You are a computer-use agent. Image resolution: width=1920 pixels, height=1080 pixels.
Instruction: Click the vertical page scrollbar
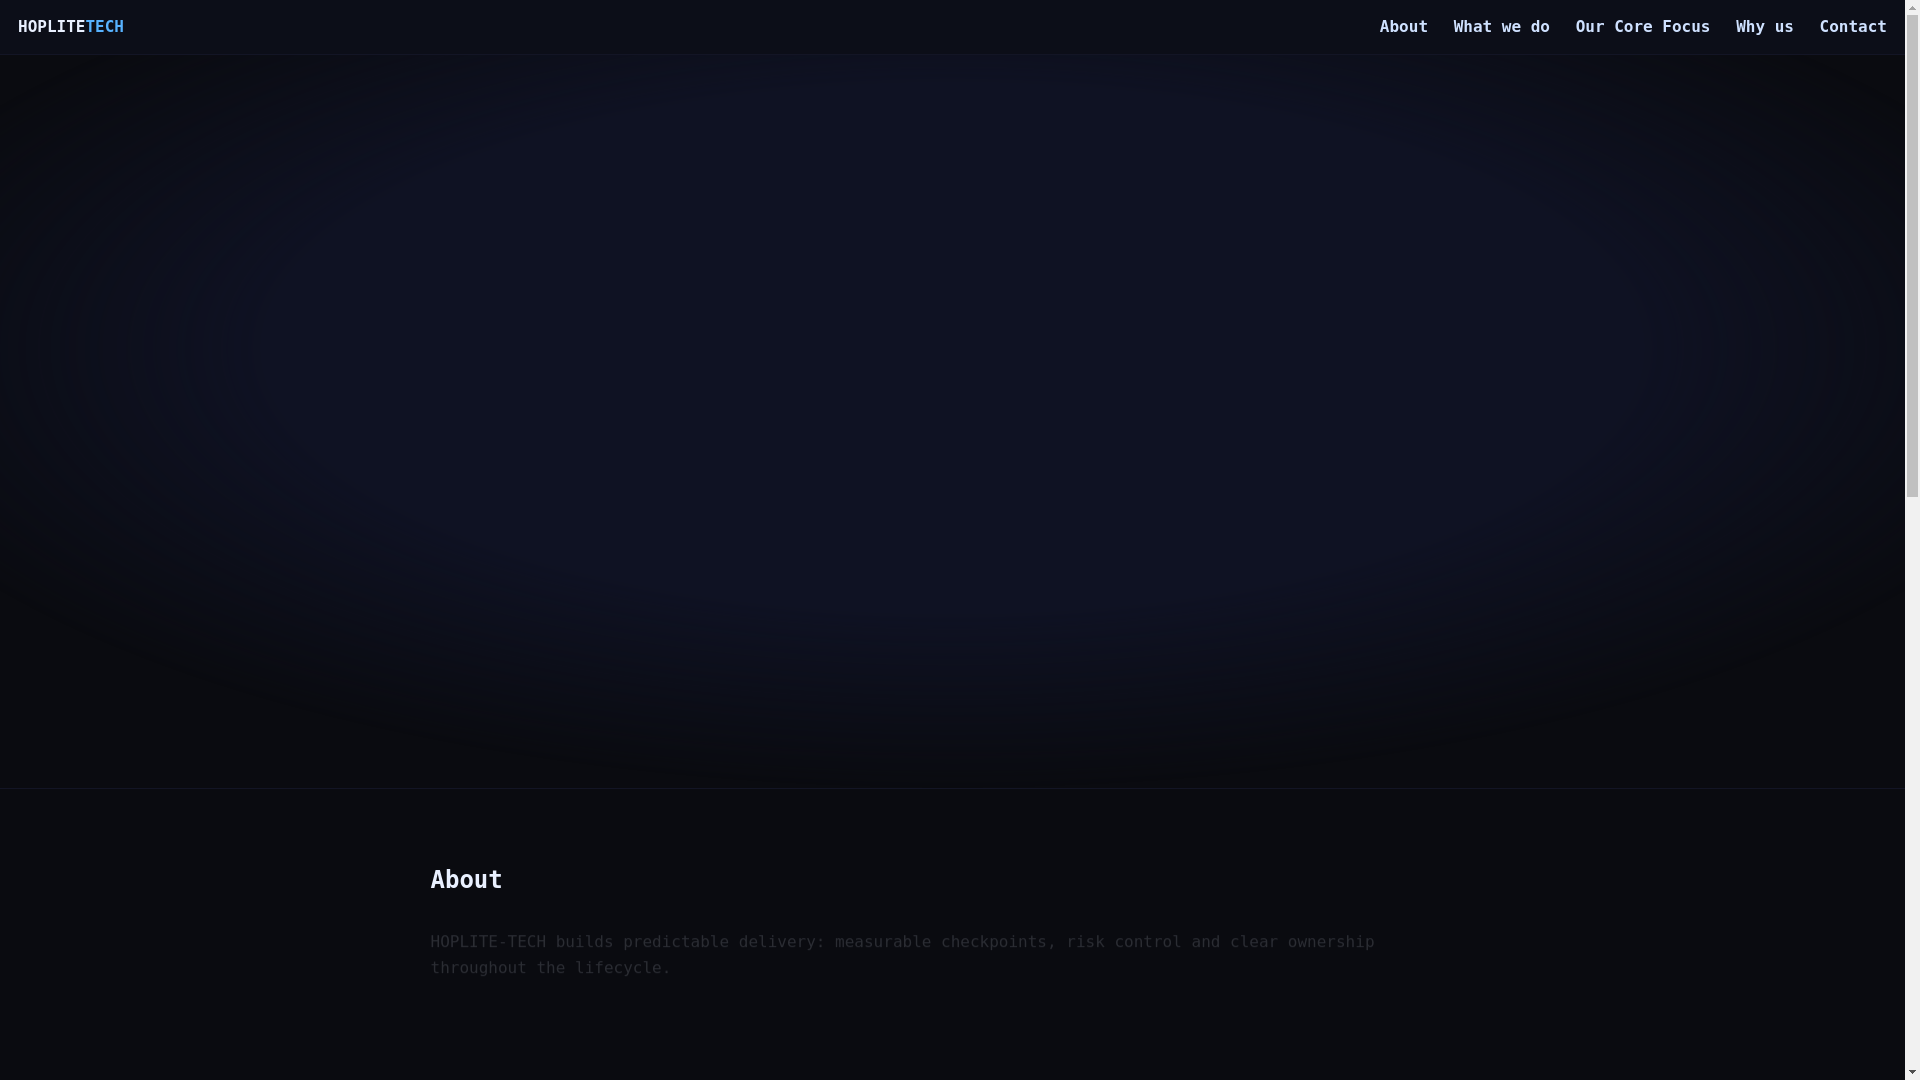click(1912, 540)
